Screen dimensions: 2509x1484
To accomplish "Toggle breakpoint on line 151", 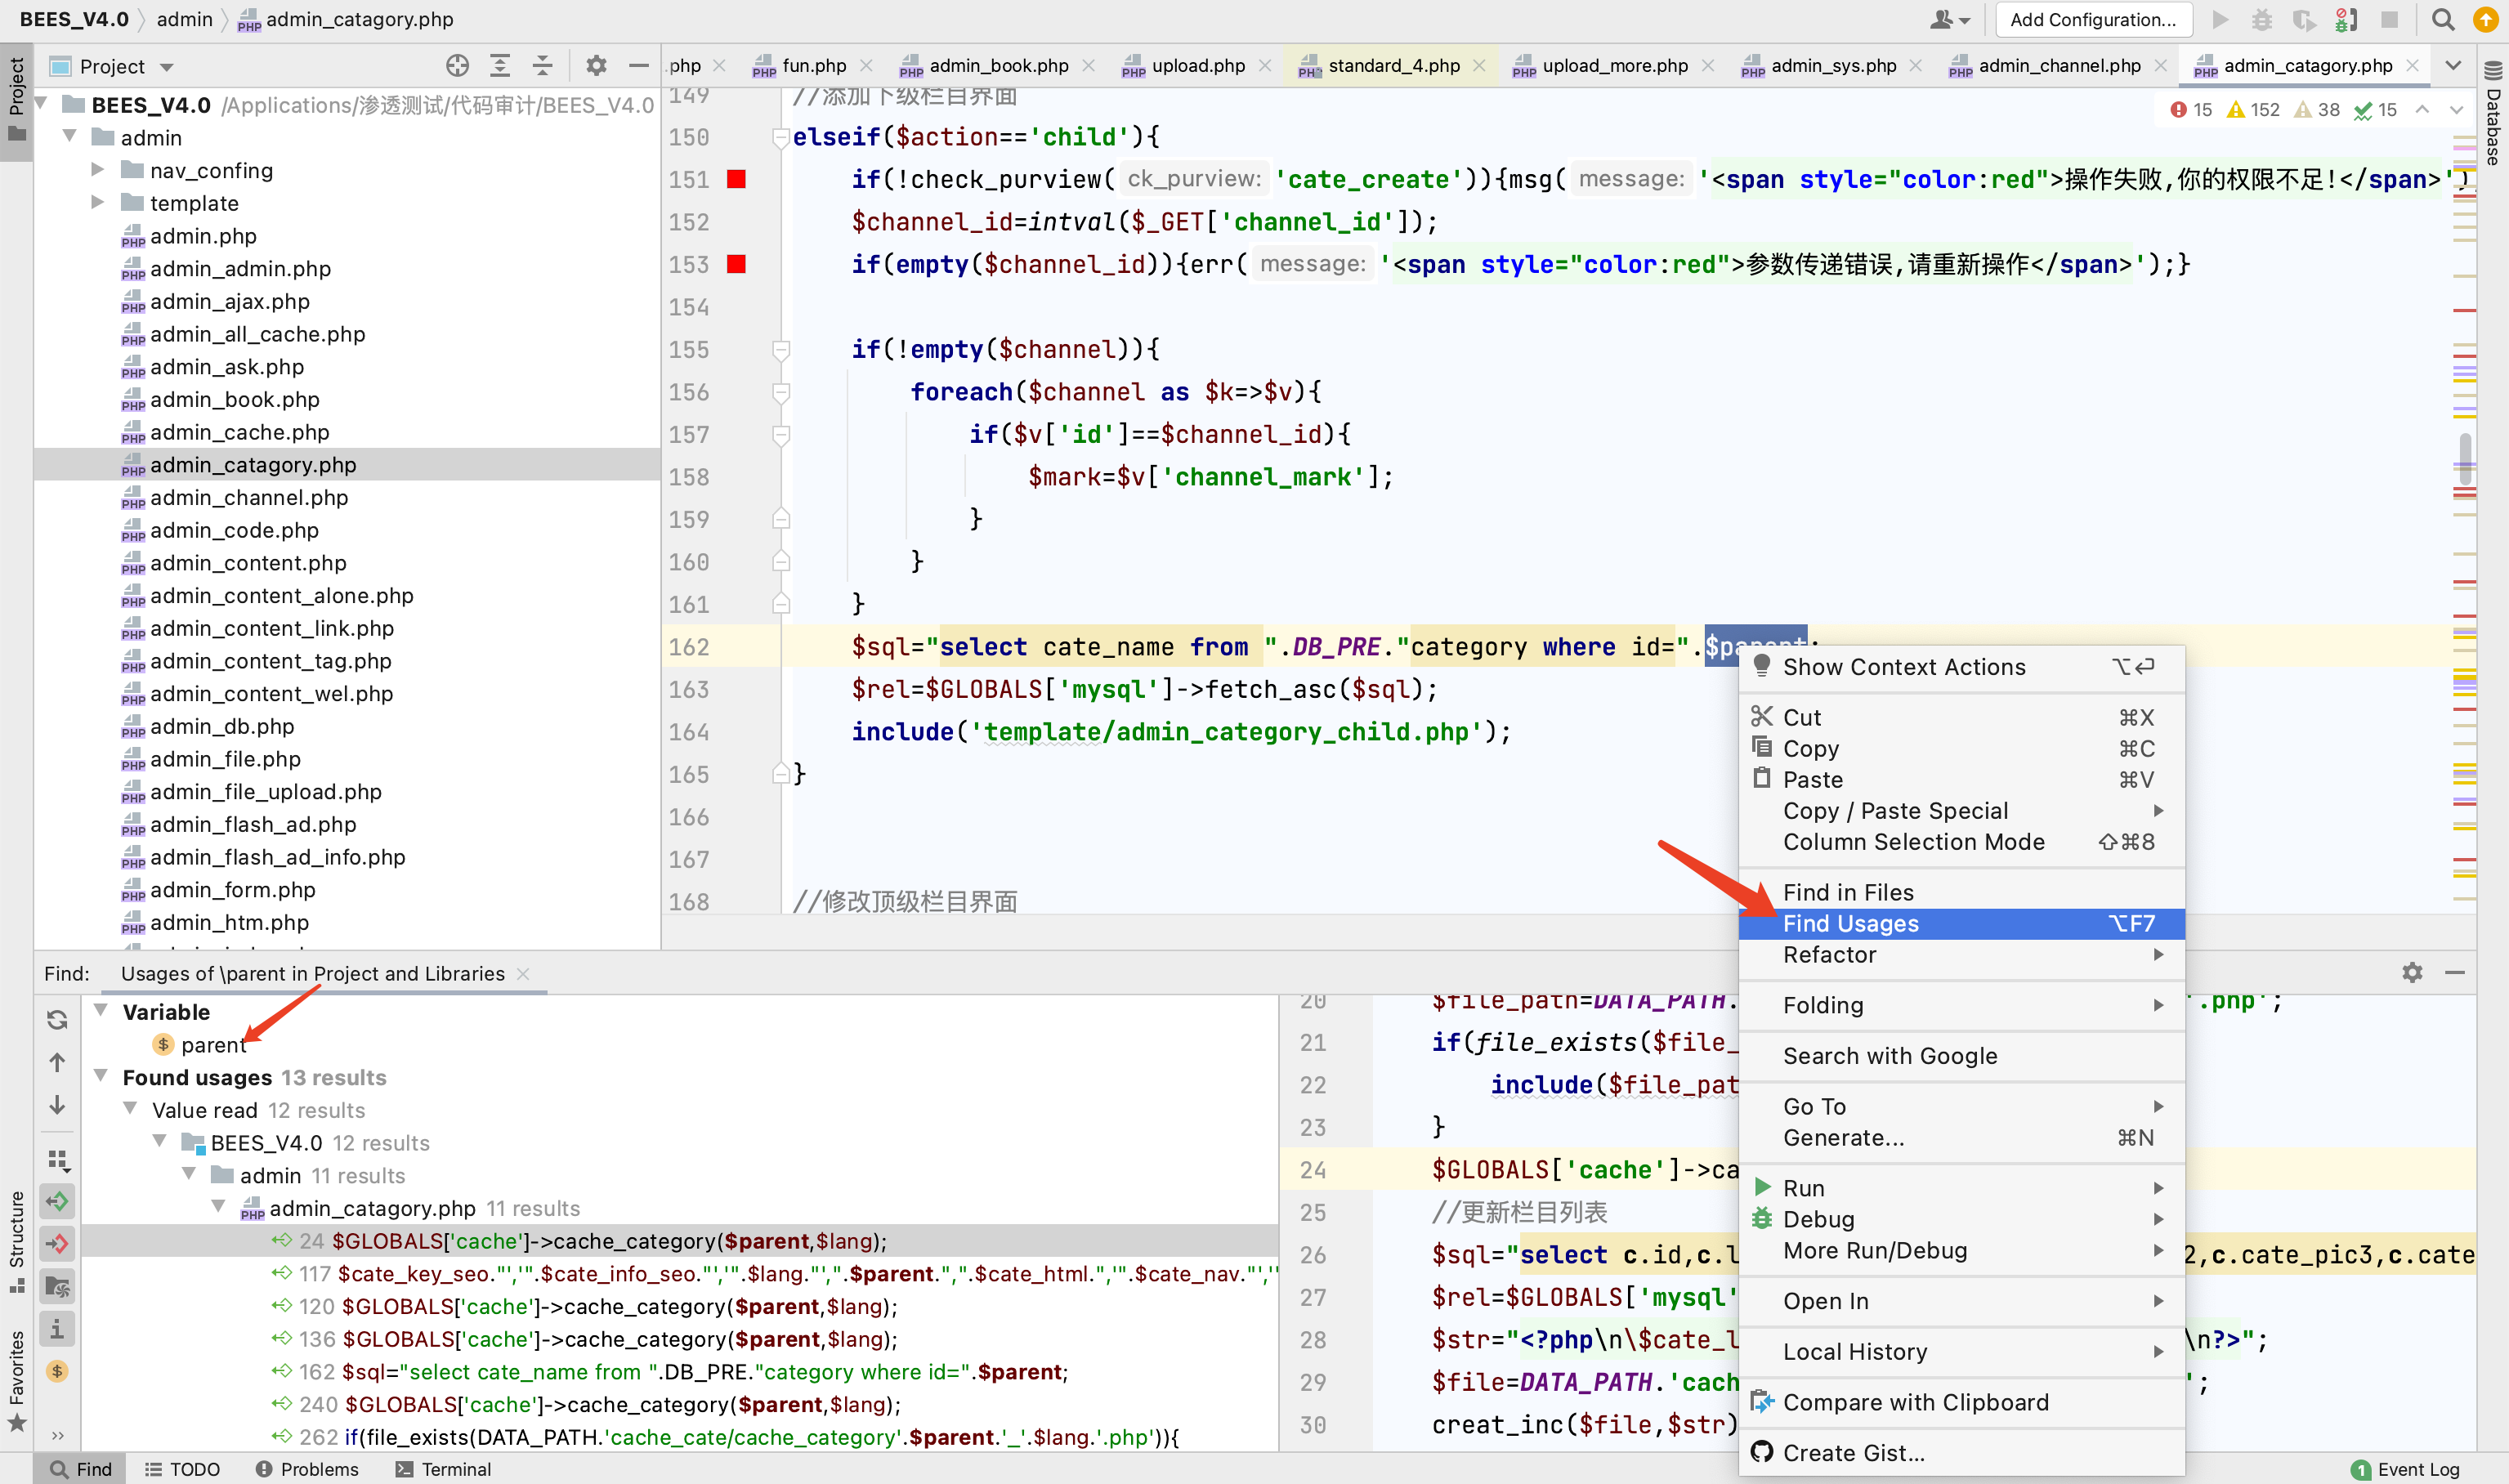I will point(736,179).
